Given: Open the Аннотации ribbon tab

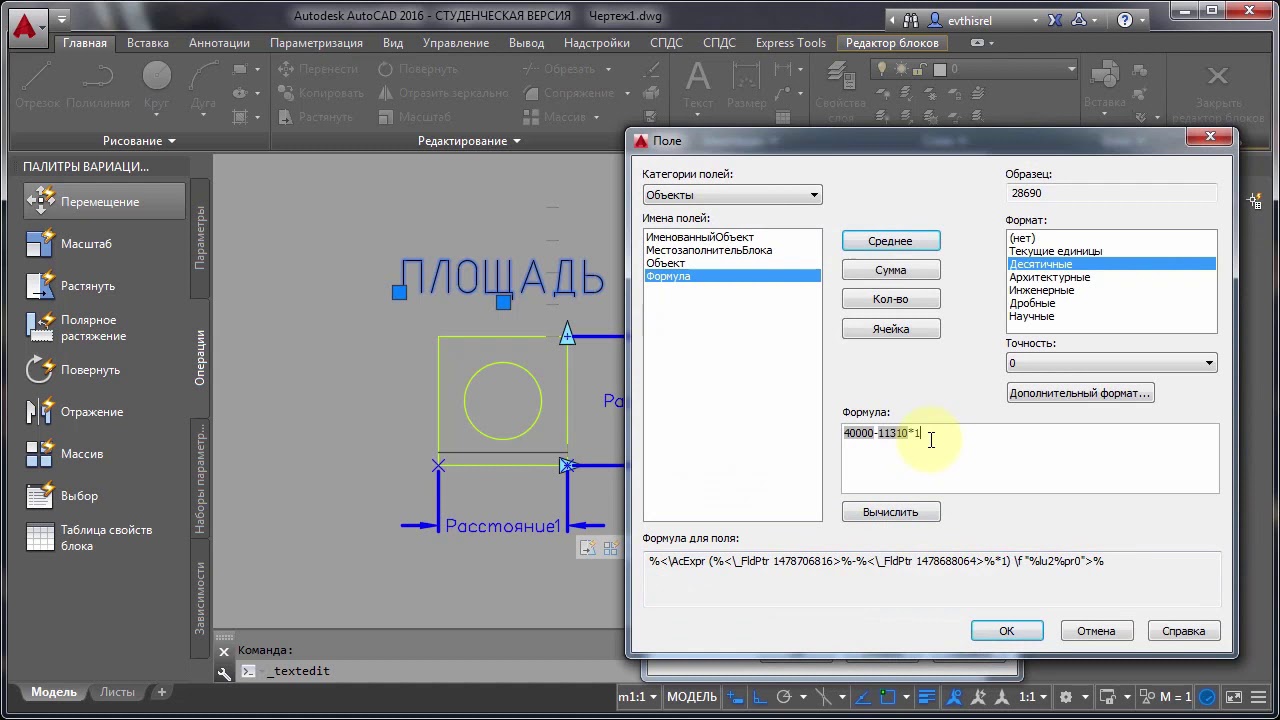Looking at the screenshot, I should click(x=219, y=43).
